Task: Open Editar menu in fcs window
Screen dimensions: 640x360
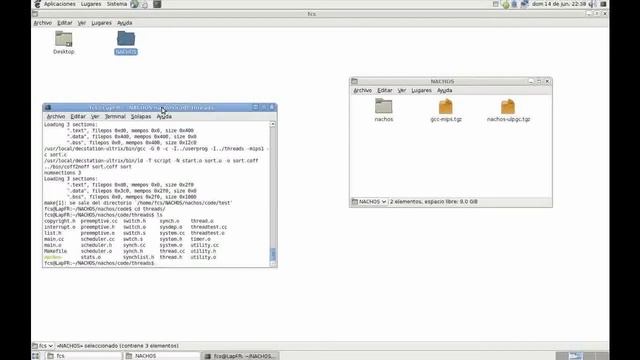Action: coord(64,23)
